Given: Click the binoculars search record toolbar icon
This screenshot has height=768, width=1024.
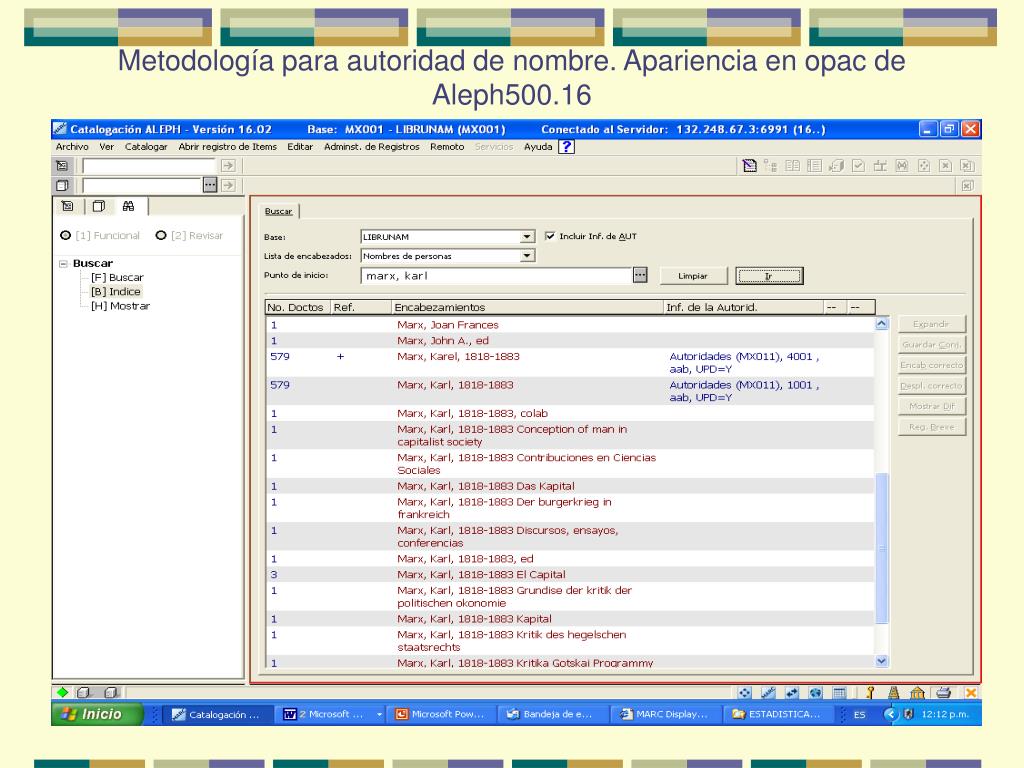Looking at the screenshot, I should (x=902, y=166).
